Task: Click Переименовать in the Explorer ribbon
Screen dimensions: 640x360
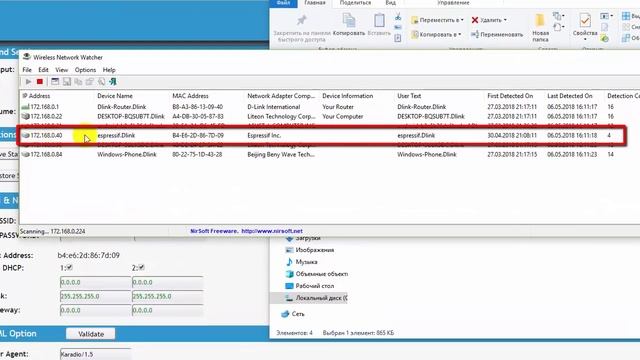Action: [497, 35]
